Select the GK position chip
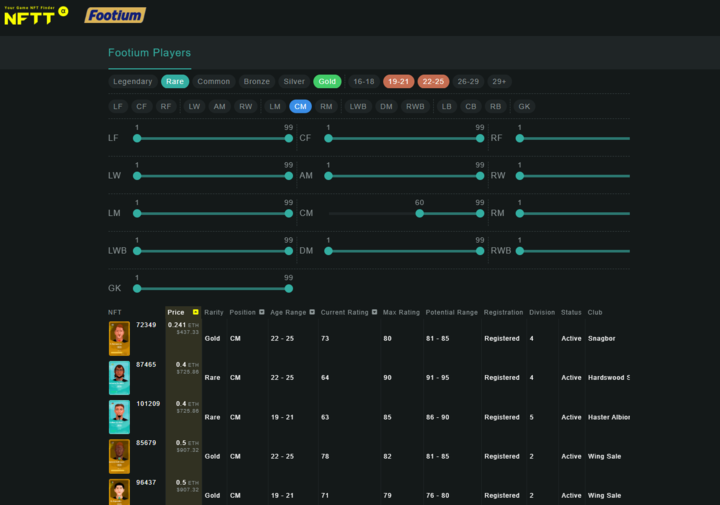The image size is (720, 505). click(x=524, y=107)
